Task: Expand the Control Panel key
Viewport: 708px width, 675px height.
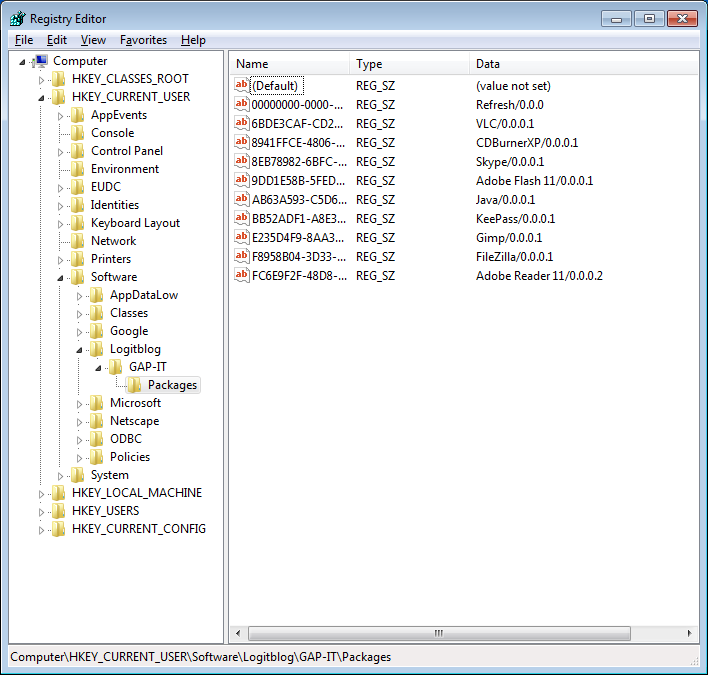Action: (x=60, y=152)
